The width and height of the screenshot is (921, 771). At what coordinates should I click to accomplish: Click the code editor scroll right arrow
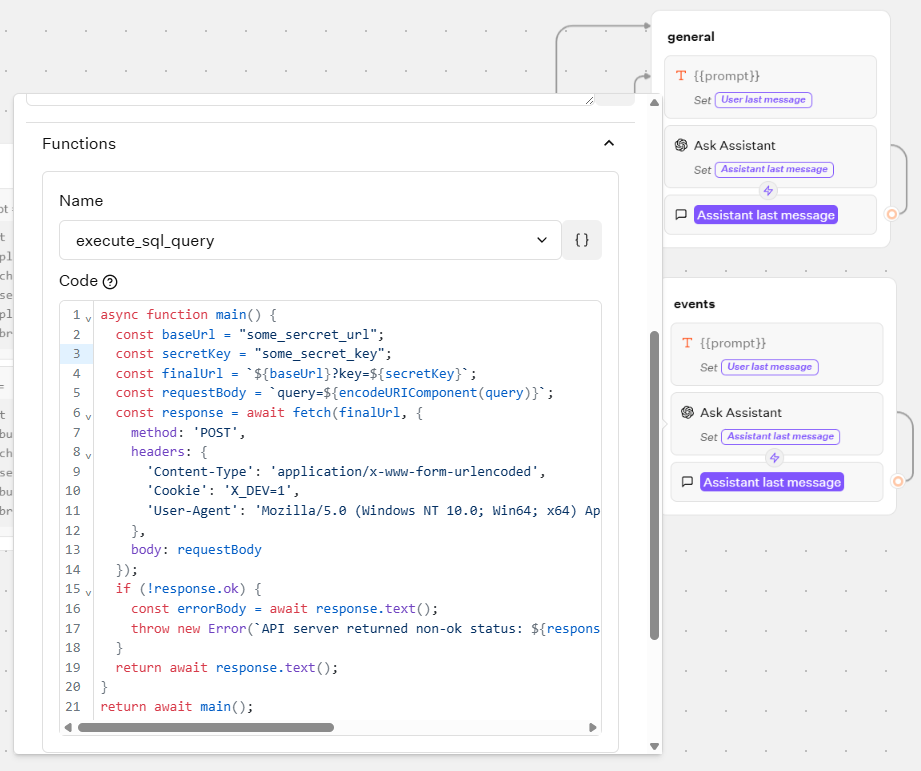[x=593, y=728]
